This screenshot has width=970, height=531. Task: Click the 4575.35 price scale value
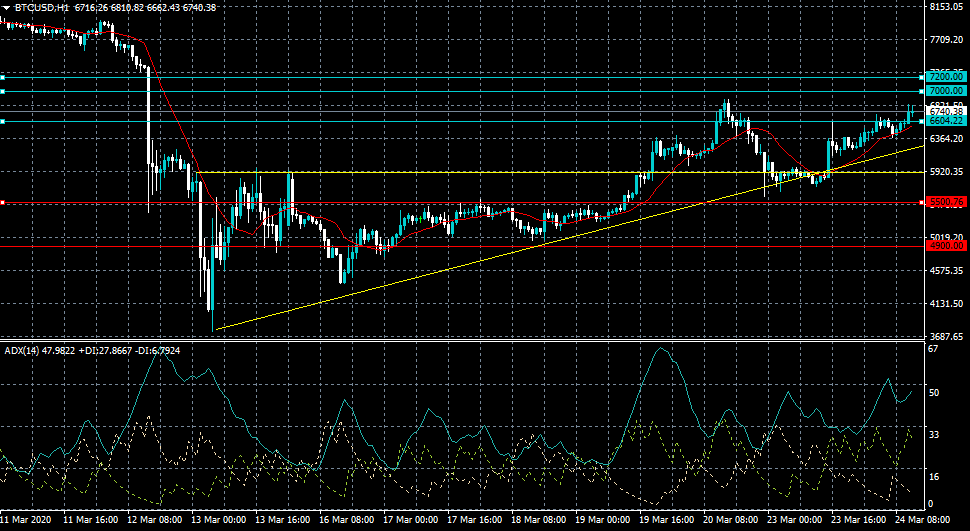[x=946, y=270]
